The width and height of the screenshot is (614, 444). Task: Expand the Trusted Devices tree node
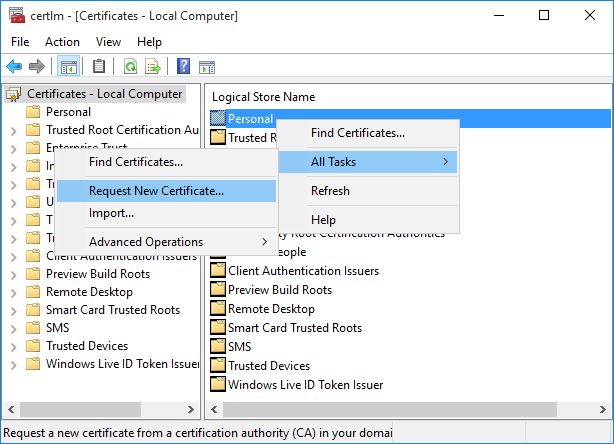point(13,346)
